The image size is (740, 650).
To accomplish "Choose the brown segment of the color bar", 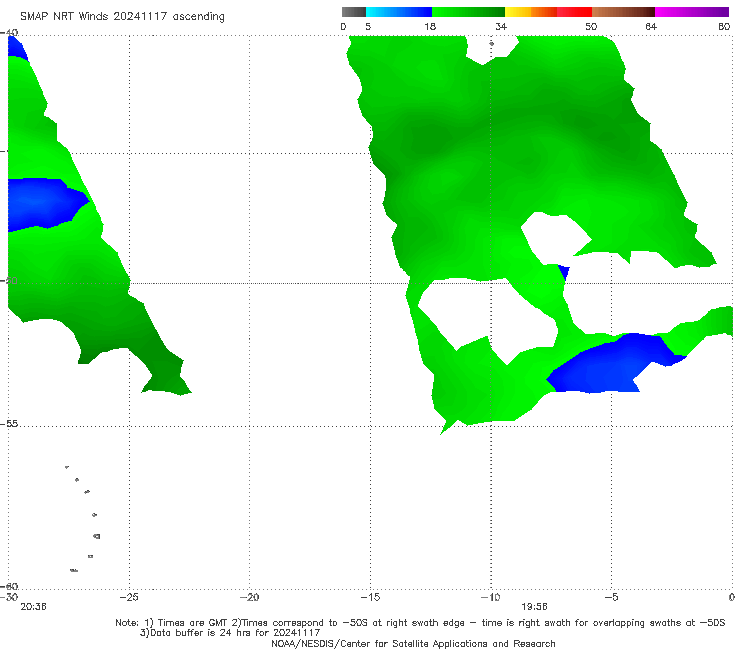I will pyautogui.click(x=623, y=12).
